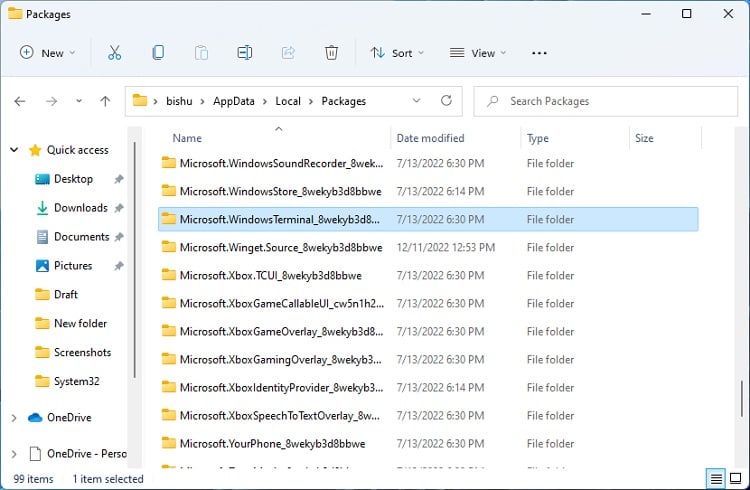The height and width of the screenshot is (490, 750).
Task: Go forward with the right arrow
Action: click(51, 101)
